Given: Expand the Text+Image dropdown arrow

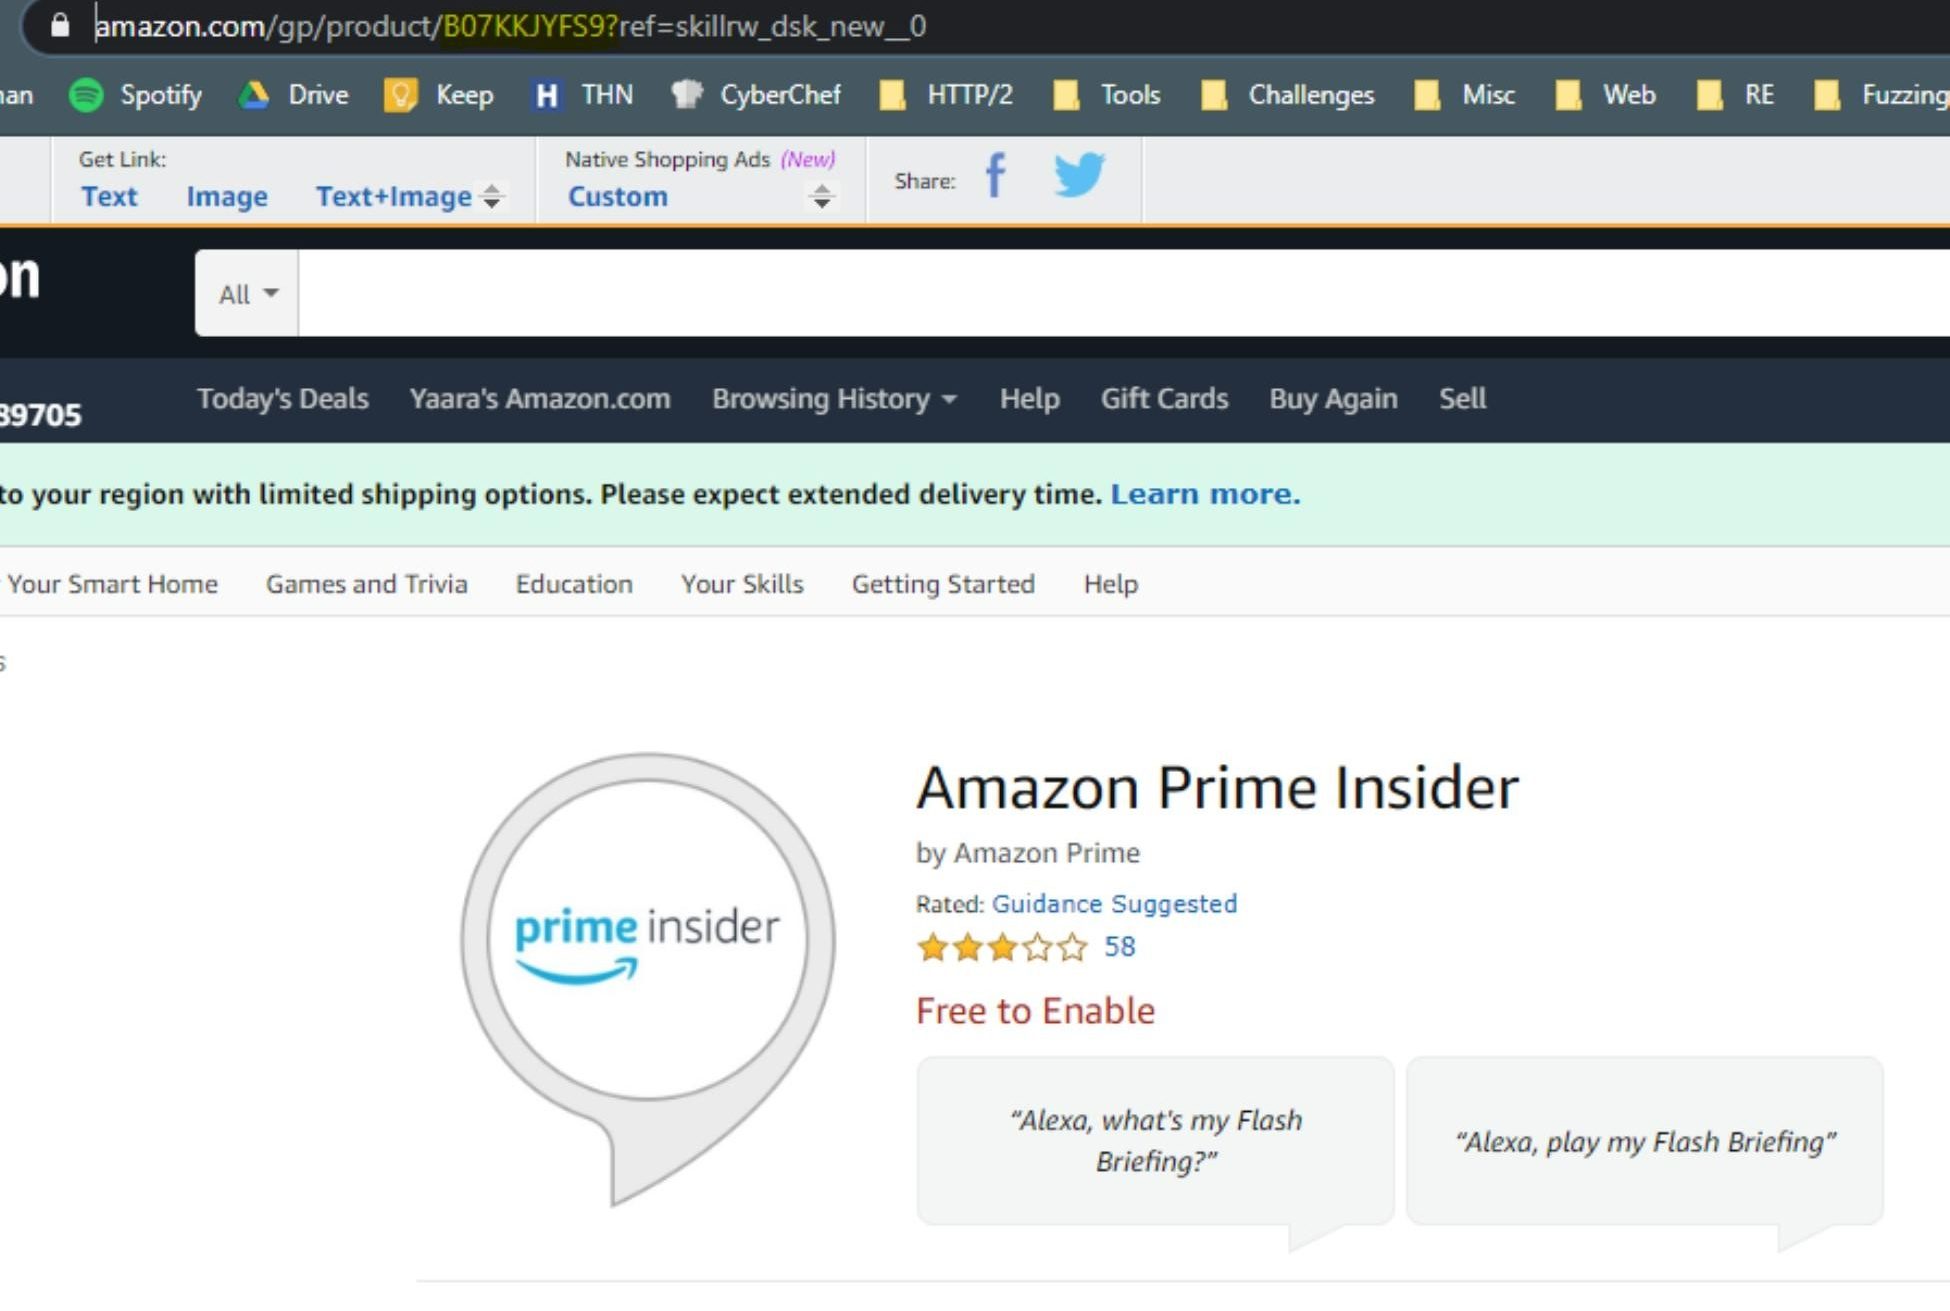Looking at the screenshot, I should (x=496, y=195).
